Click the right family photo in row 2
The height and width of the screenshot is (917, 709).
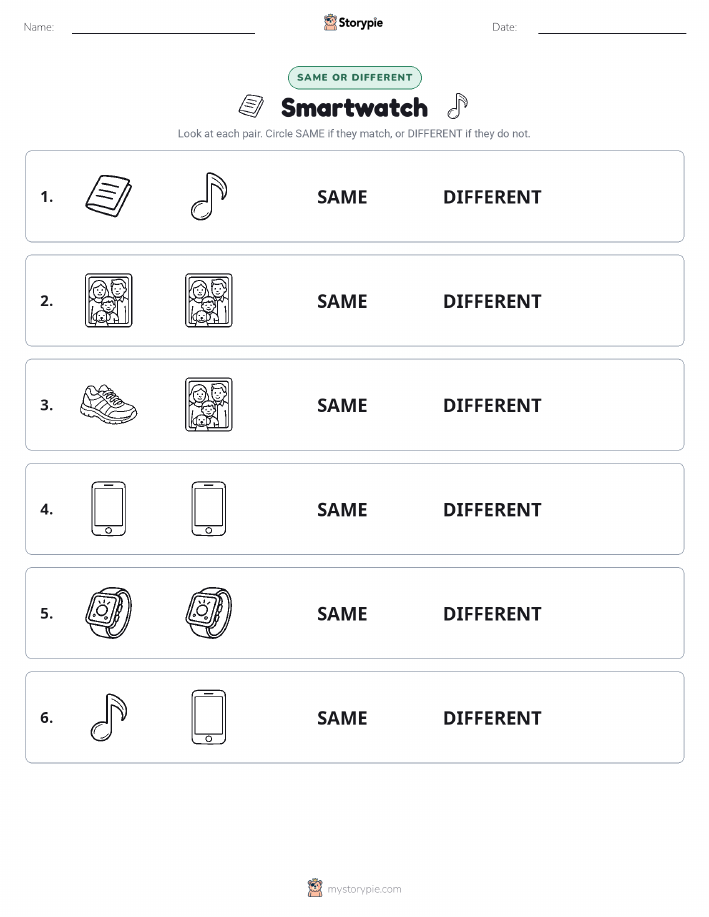[209, 300]
